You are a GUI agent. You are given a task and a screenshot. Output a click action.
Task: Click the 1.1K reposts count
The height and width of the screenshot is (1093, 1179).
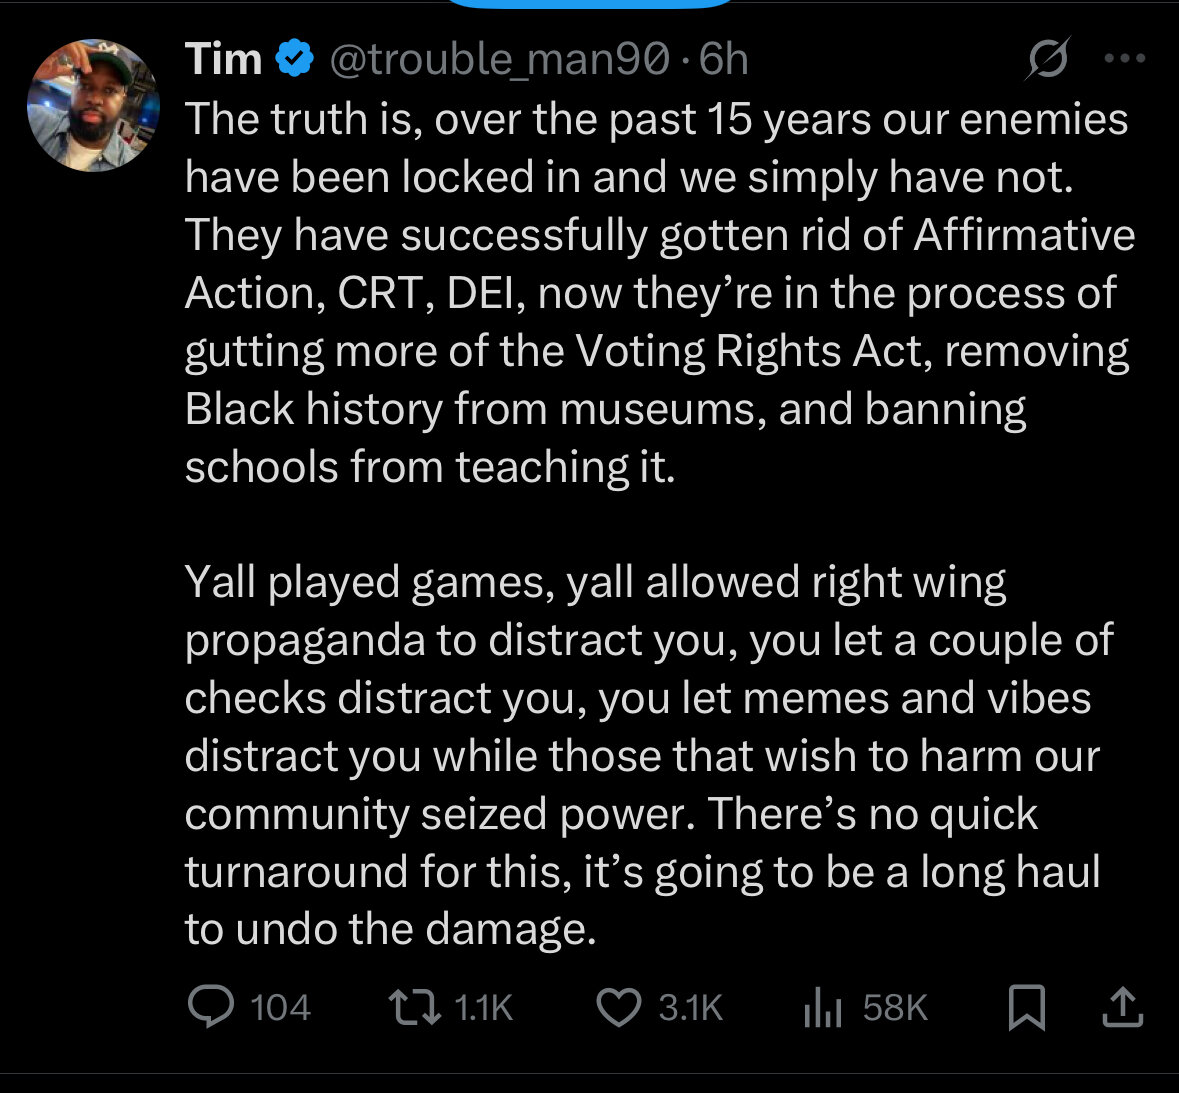pos(483,1007)
